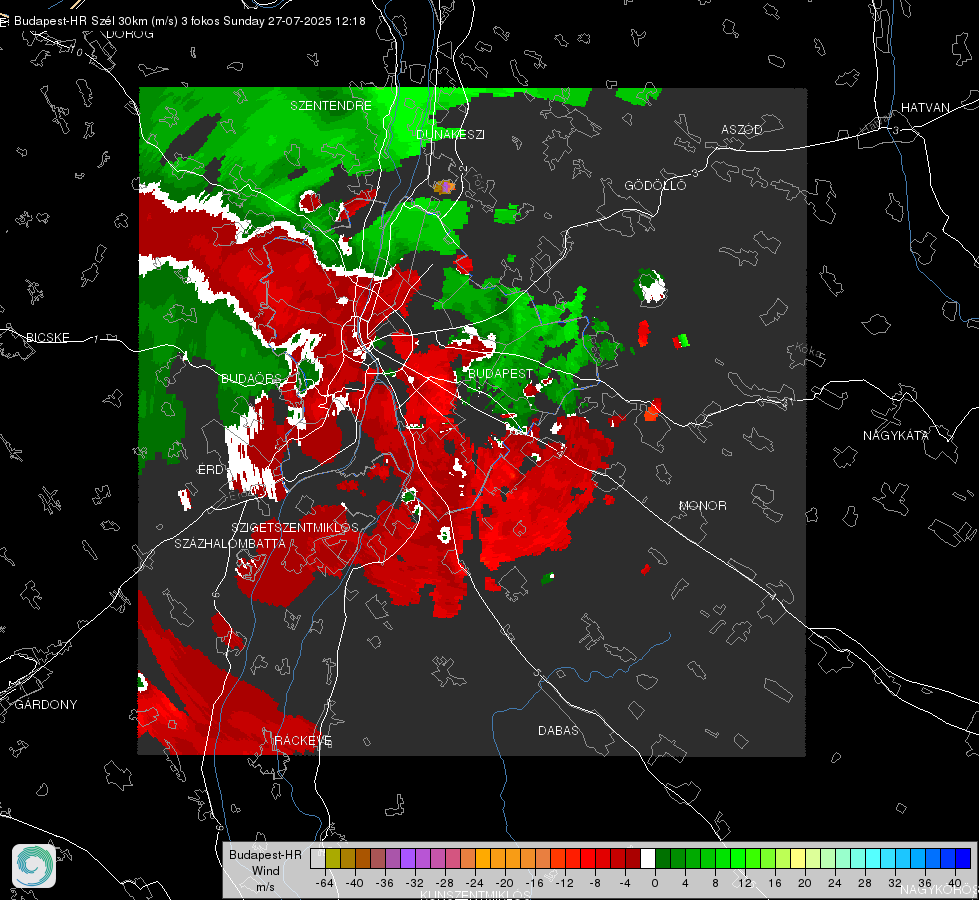979x900 pixels.
Task: Select the deep blue 40 m/s legend swatch
Action: [963, 859]
